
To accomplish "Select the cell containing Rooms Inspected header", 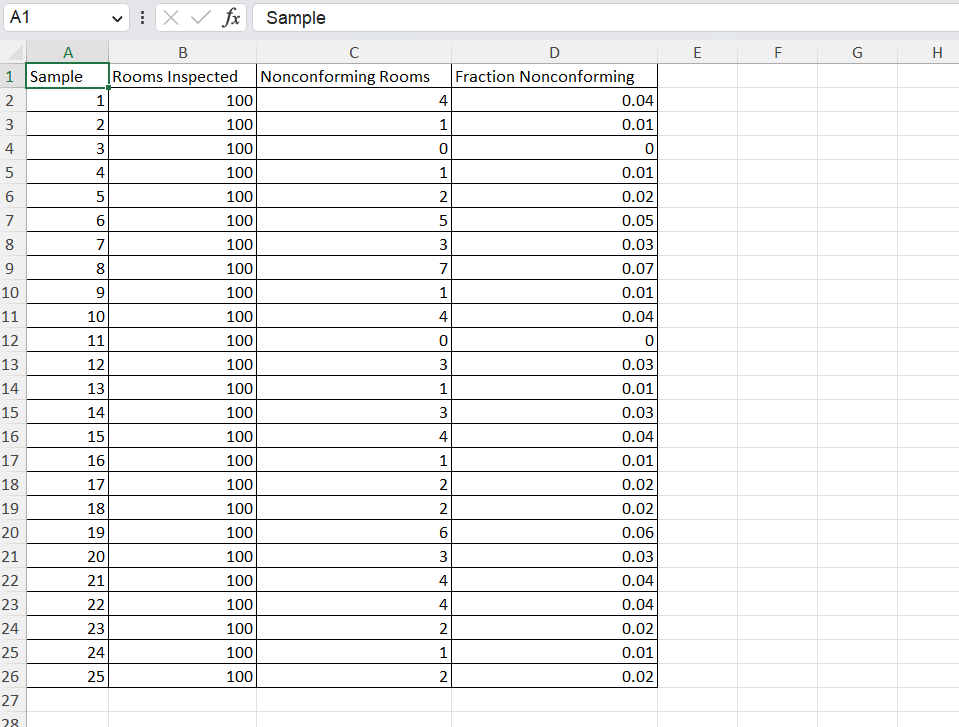I will [183, 76].
